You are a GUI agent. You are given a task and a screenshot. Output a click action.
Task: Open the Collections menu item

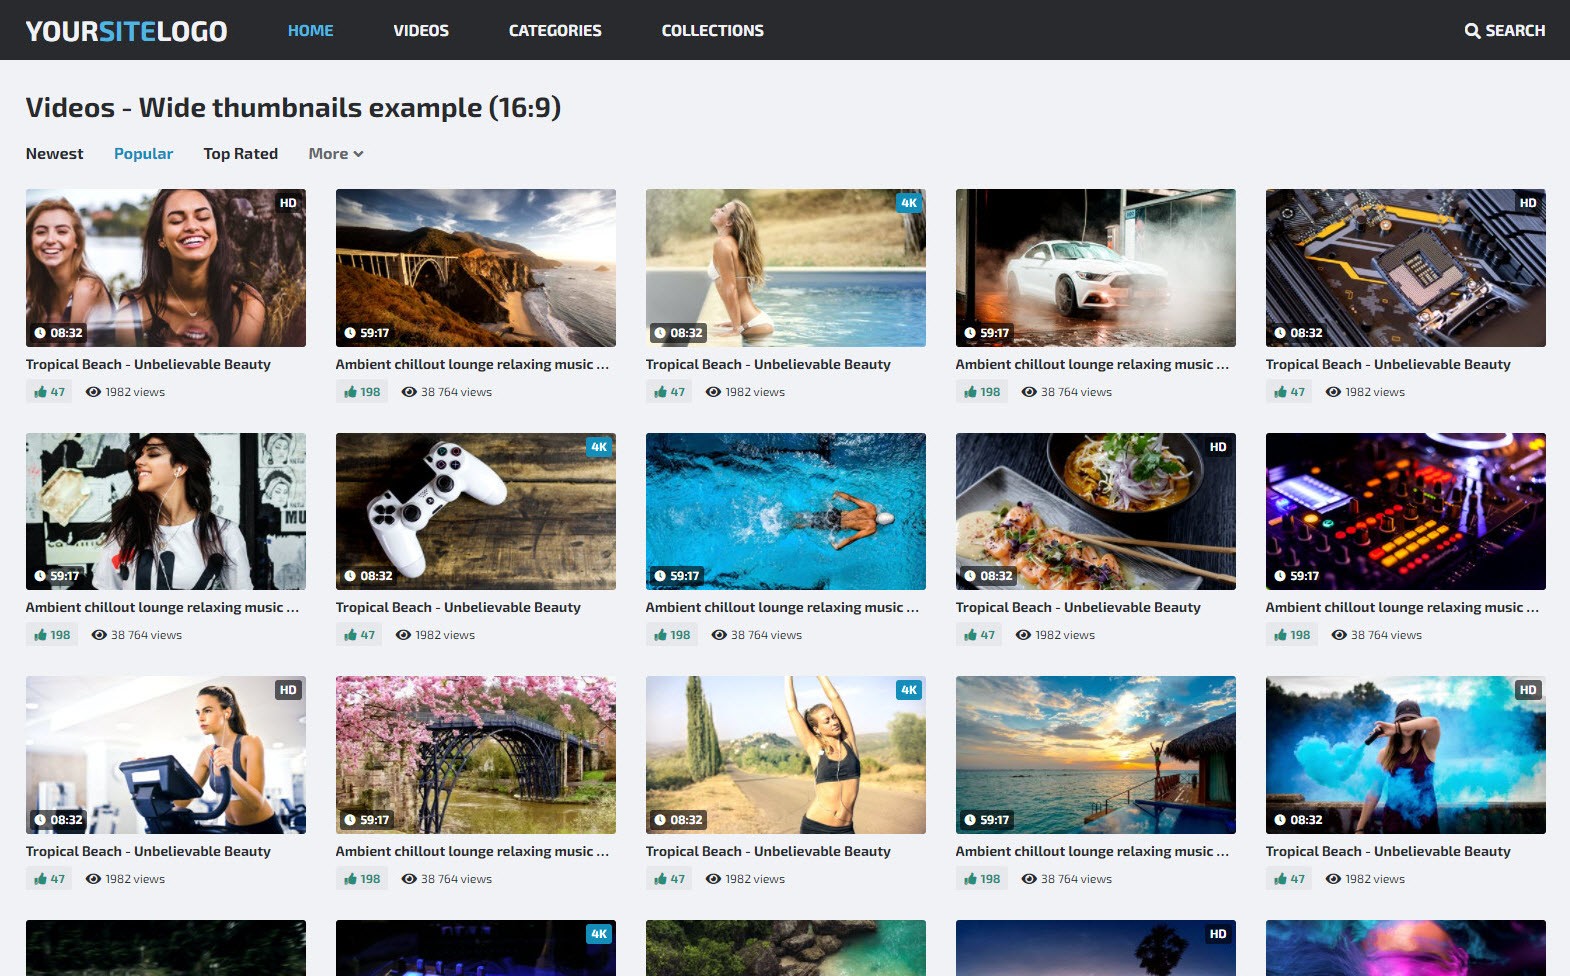(x=713, y=31)
